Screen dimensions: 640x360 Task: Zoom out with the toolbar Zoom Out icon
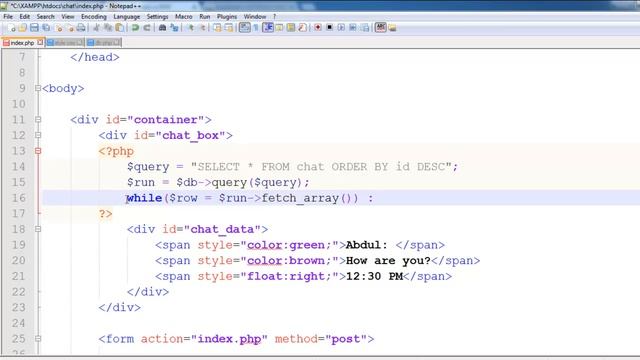pyautogui.click(x=202, y=28)
